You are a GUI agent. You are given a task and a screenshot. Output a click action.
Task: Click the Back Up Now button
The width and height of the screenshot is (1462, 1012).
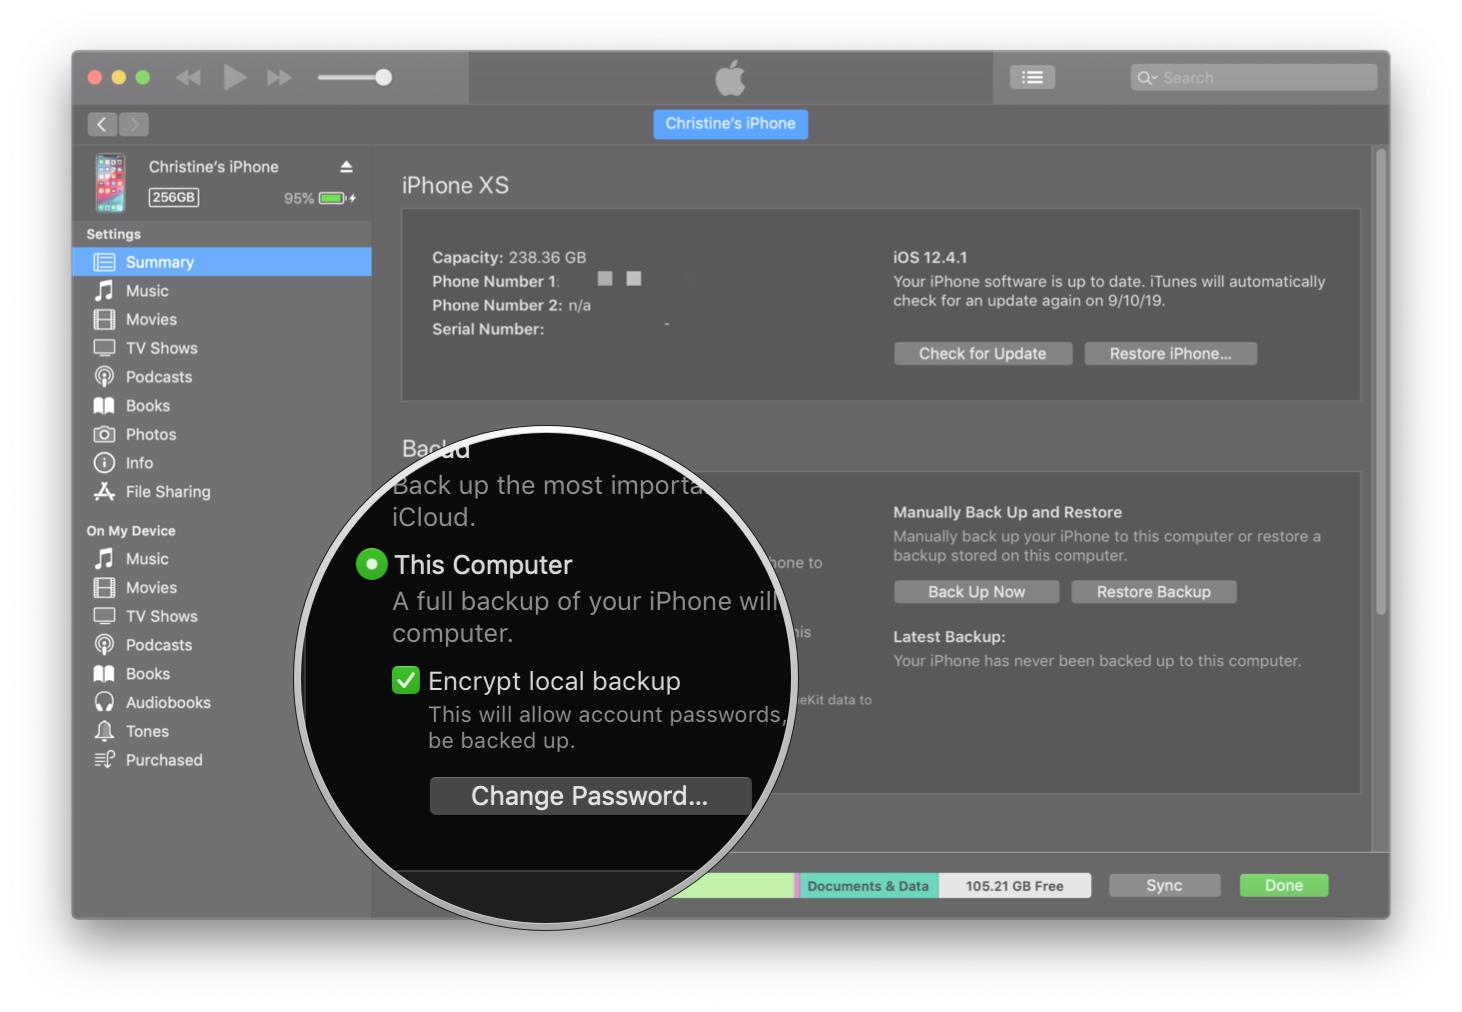pyautogui.click(x=976, y=592)
